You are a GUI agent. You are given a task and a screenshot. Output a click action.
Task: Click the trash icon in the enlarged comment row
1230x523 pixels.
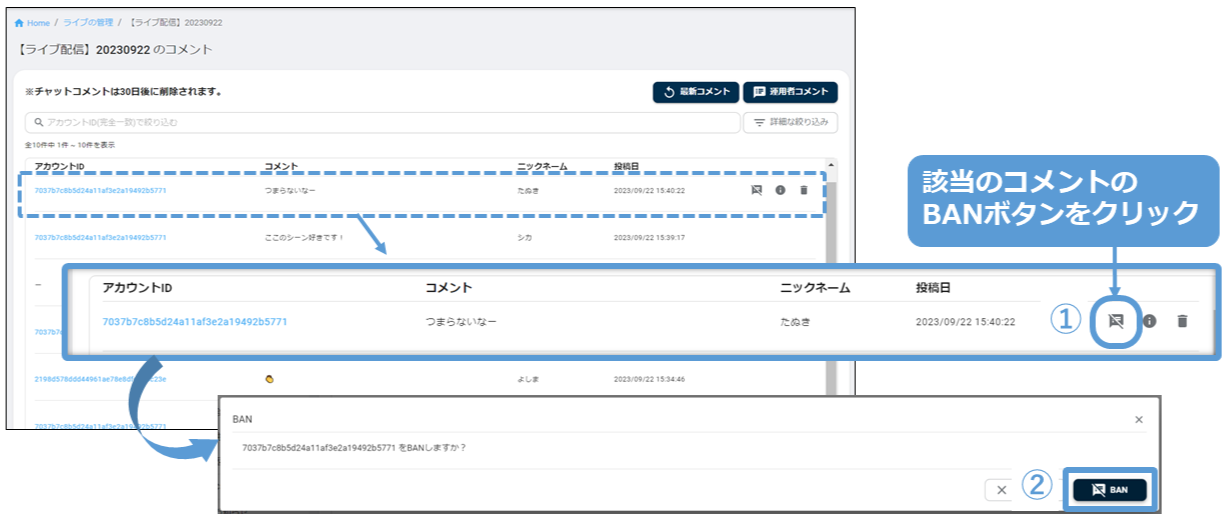(x=1182, y=321)
